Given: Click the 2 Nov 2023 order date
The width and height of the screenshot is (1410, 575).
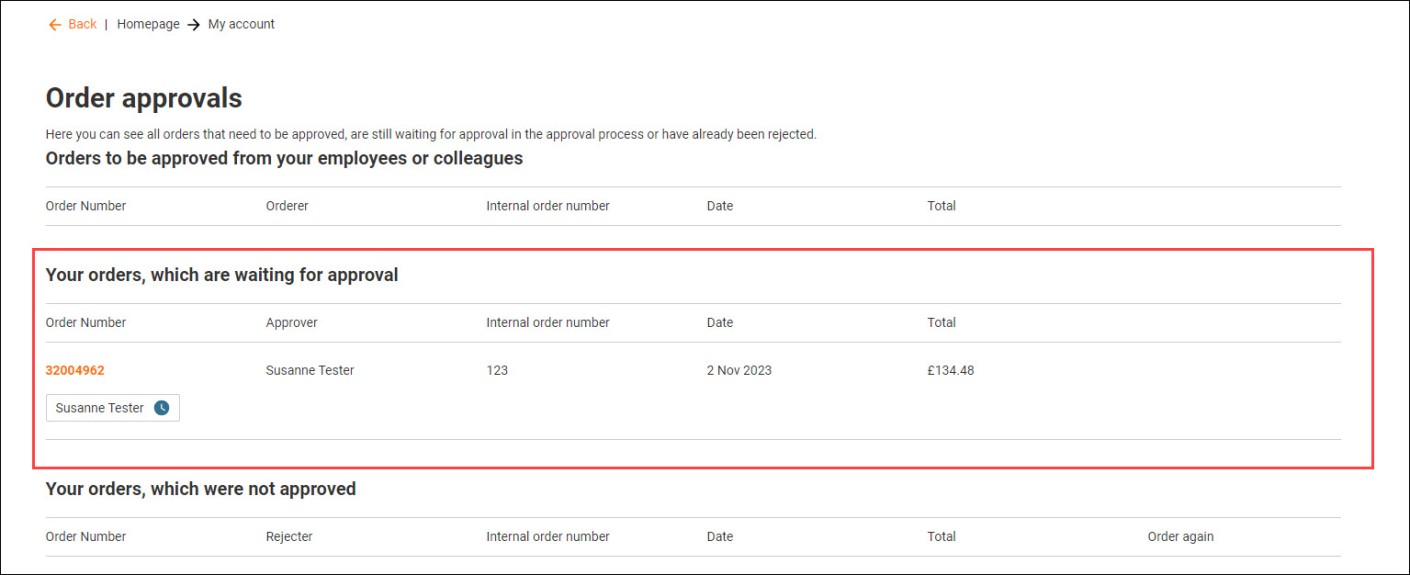Looking at the screenshot, I should coord(738,370).
